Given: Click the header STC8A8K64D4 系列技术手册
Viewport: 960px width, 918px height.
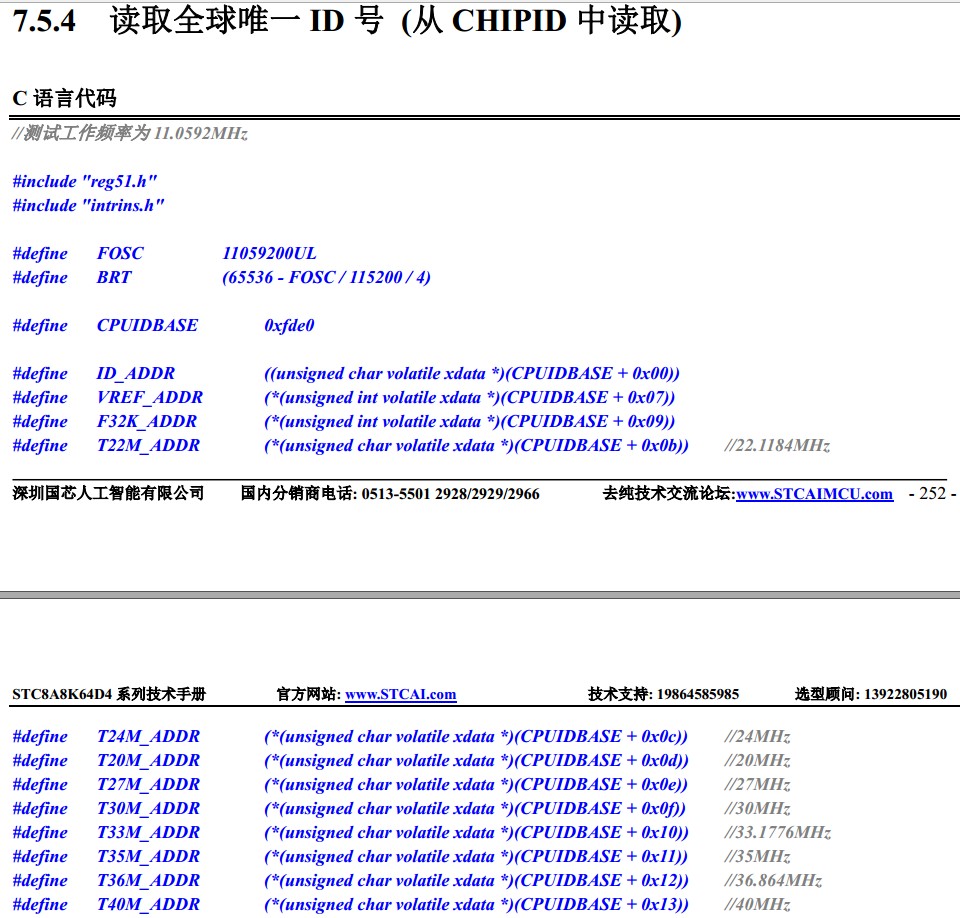Looking at the screenshot, I should (x=109, y=694).
